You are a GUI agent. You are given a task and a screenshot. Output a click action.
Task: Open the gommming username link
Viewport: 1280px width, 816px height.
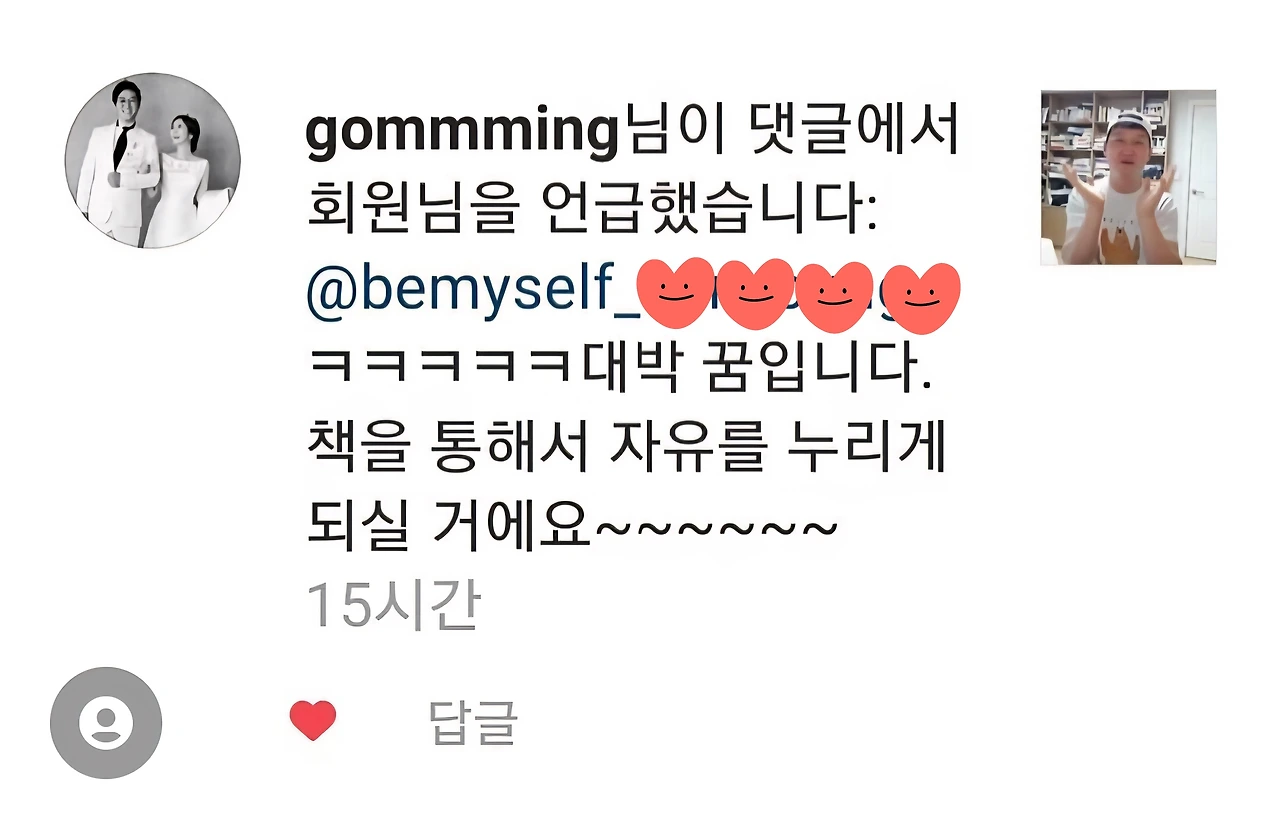coord(461,135)
